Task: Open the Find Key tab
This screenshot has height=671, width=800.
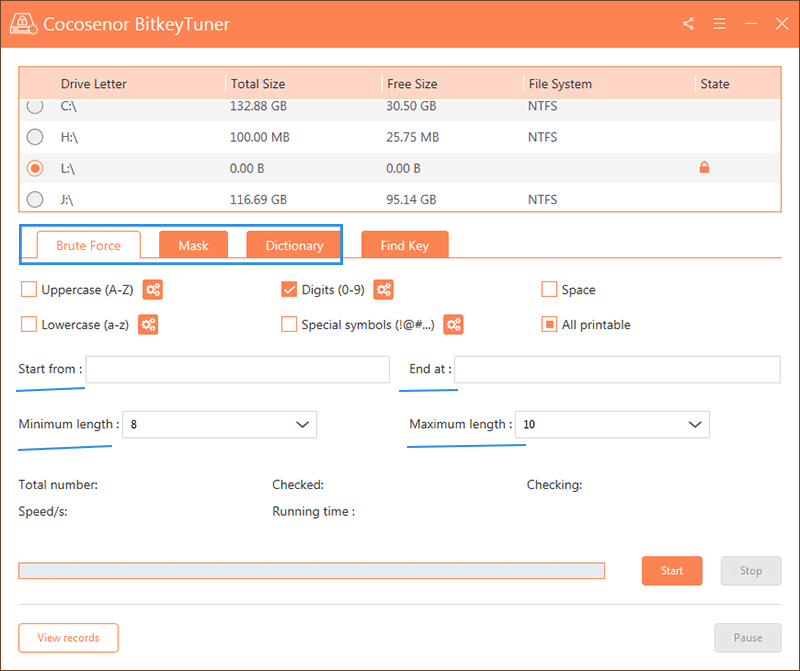Action: (405, 245)
